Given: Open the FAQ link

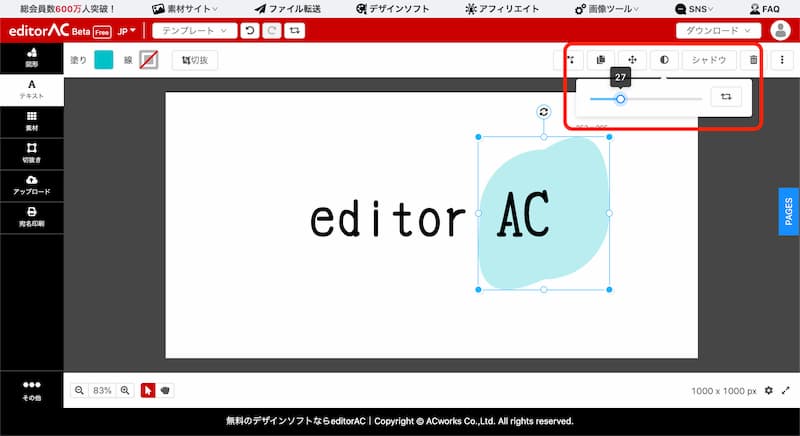Looking at the screenshot, I should (765, 9).
